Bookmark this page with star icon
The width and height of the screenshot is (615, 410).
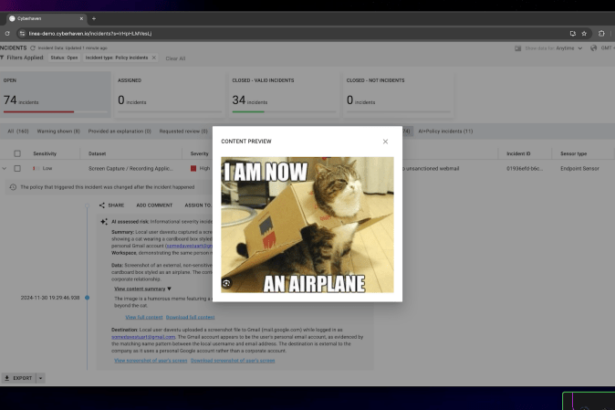tap(584, 34)
